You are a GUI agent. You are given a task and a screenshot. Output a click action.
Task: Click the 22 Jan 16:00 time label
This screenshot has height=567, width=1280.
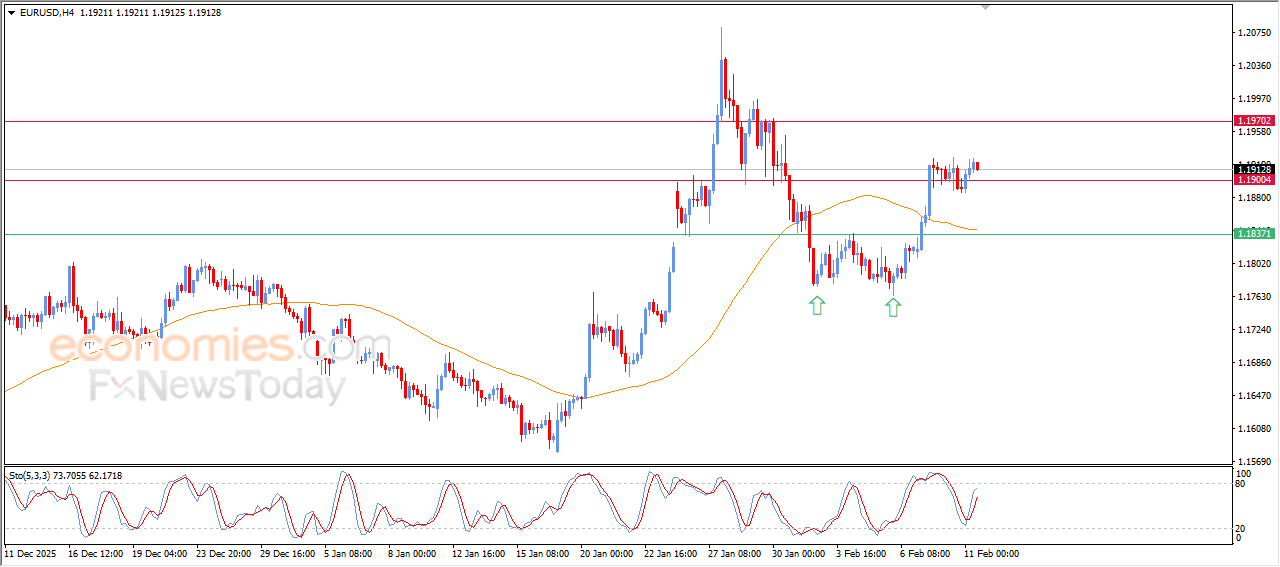(671, 553)
